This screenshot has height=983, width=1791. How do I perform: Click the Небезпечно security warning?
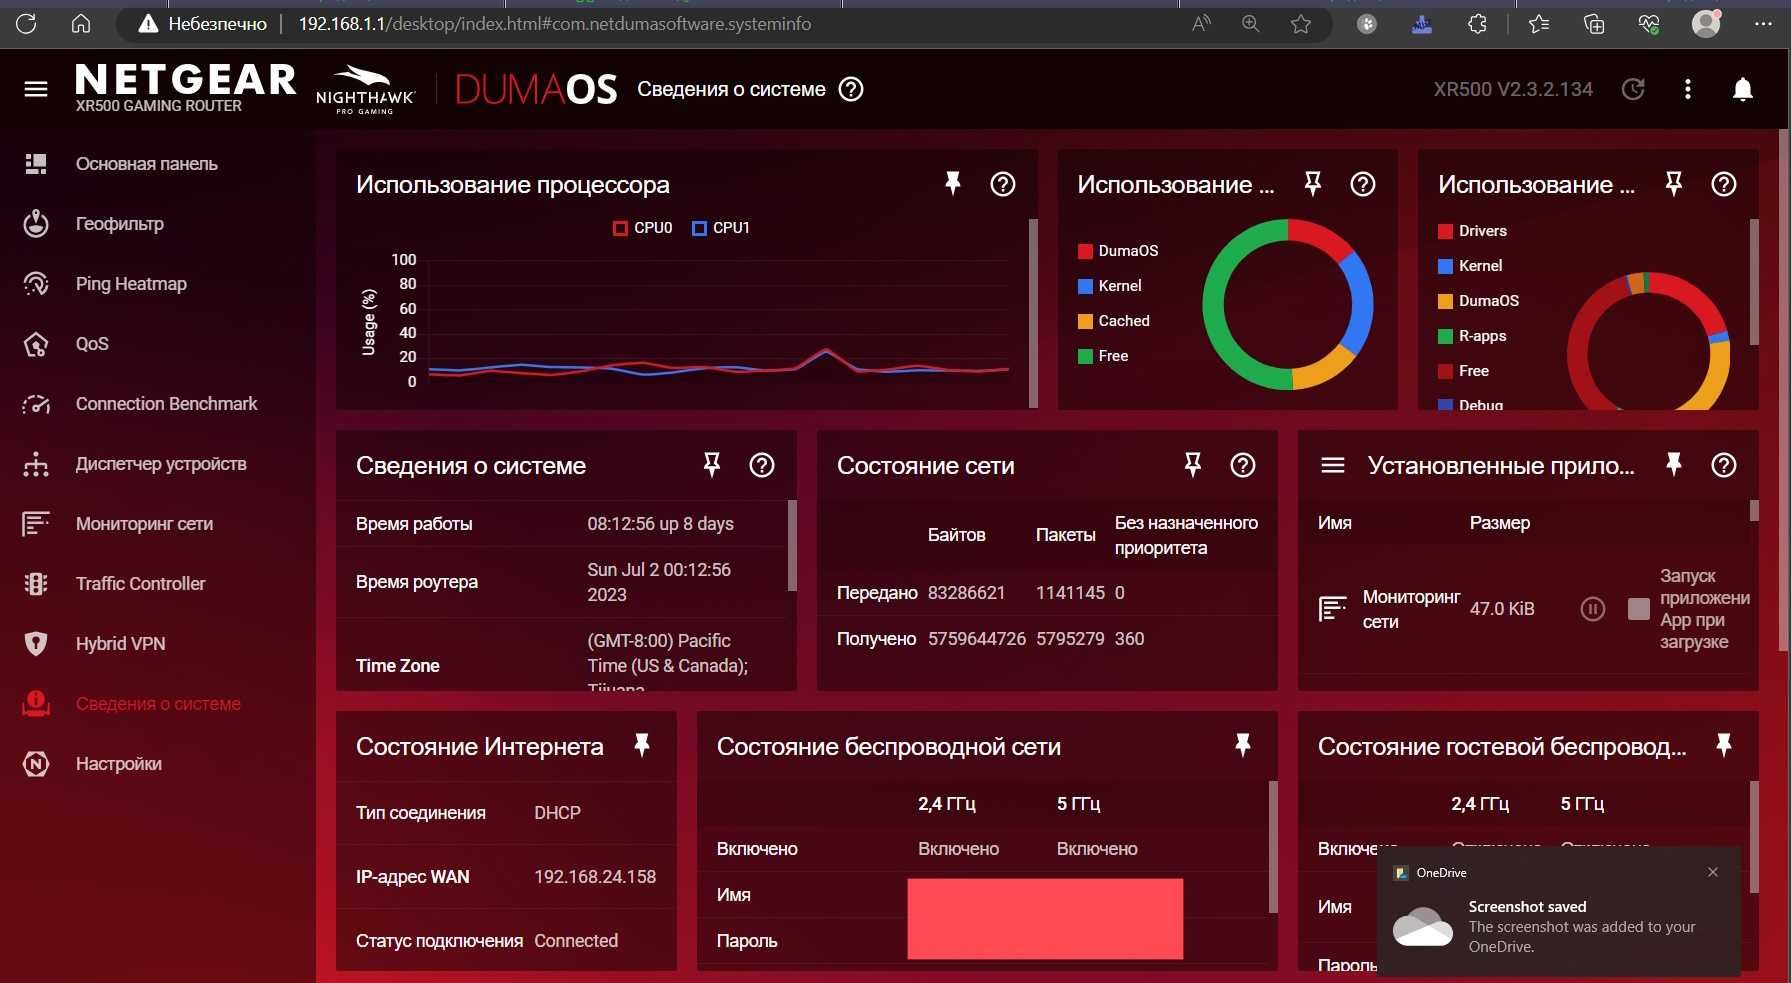pyautogui.click(x=203, y=24)
